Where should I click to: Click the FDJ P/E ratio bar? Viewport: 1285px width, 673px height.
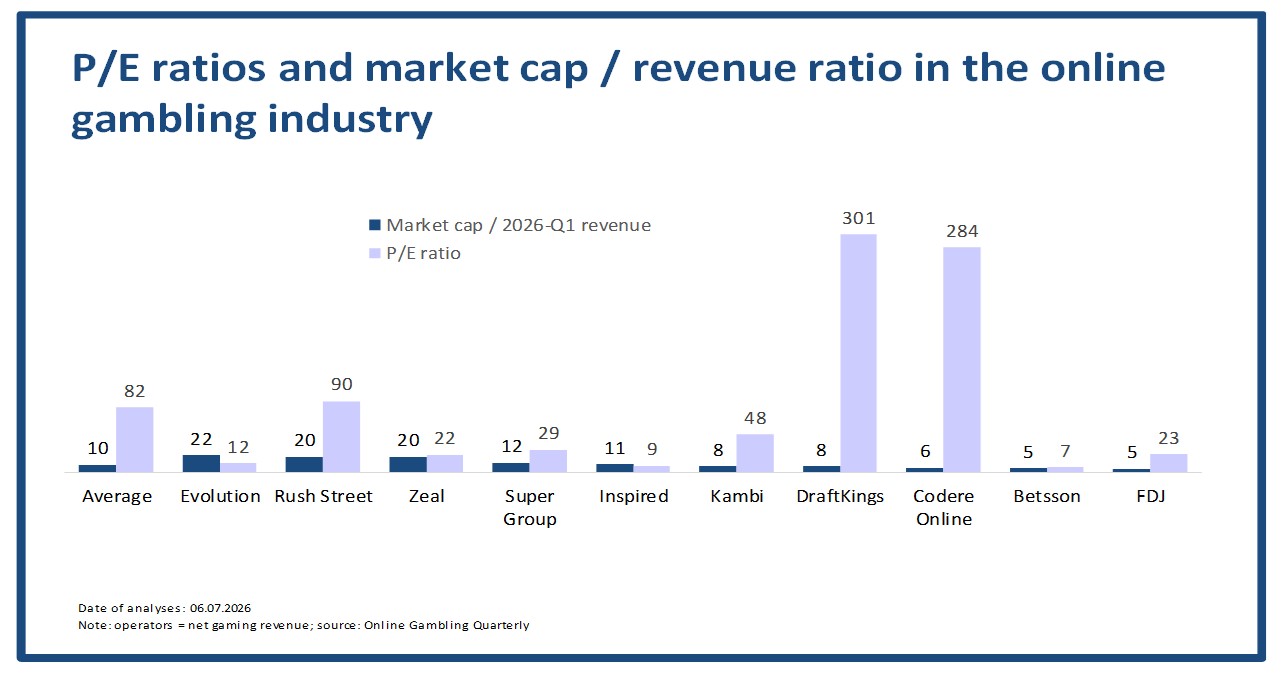click(x=1168, y=463)
